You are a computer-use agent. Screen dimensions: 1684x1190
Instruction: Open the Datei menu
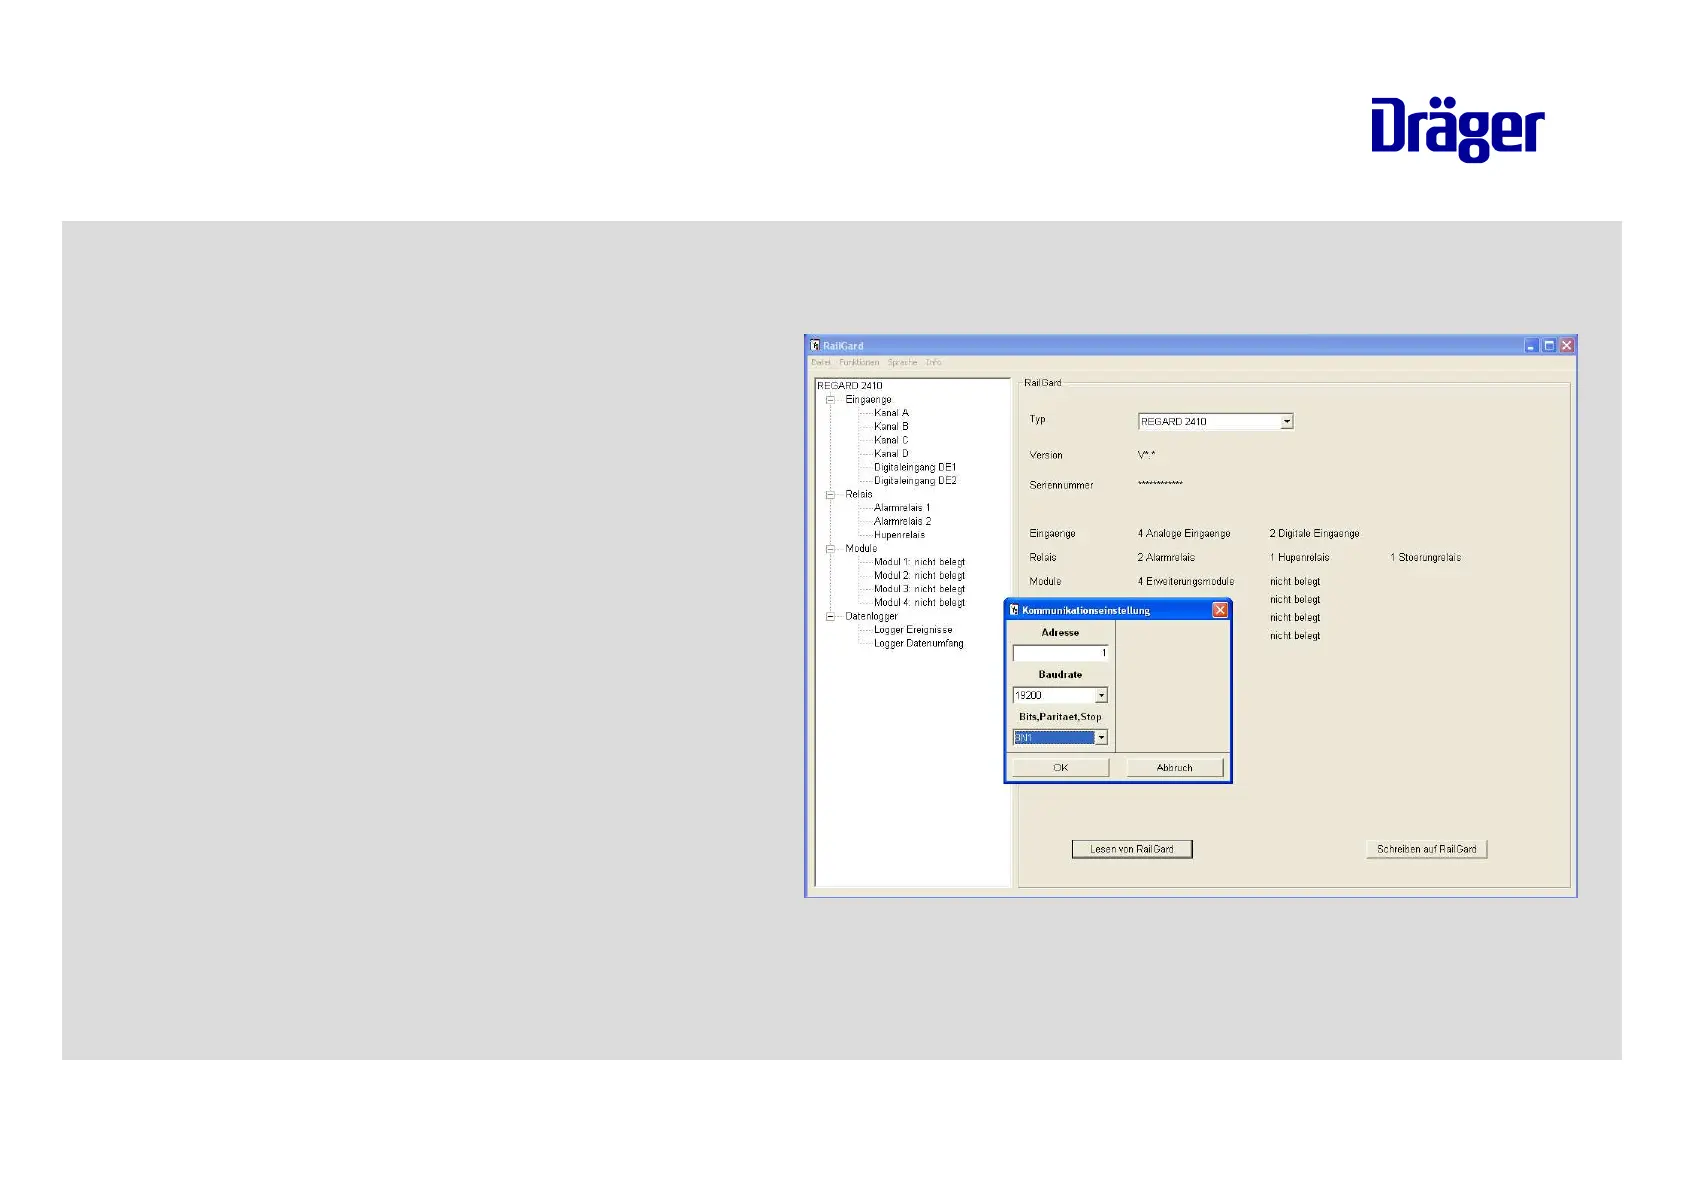pyautogui.click(x=821, y=363)
